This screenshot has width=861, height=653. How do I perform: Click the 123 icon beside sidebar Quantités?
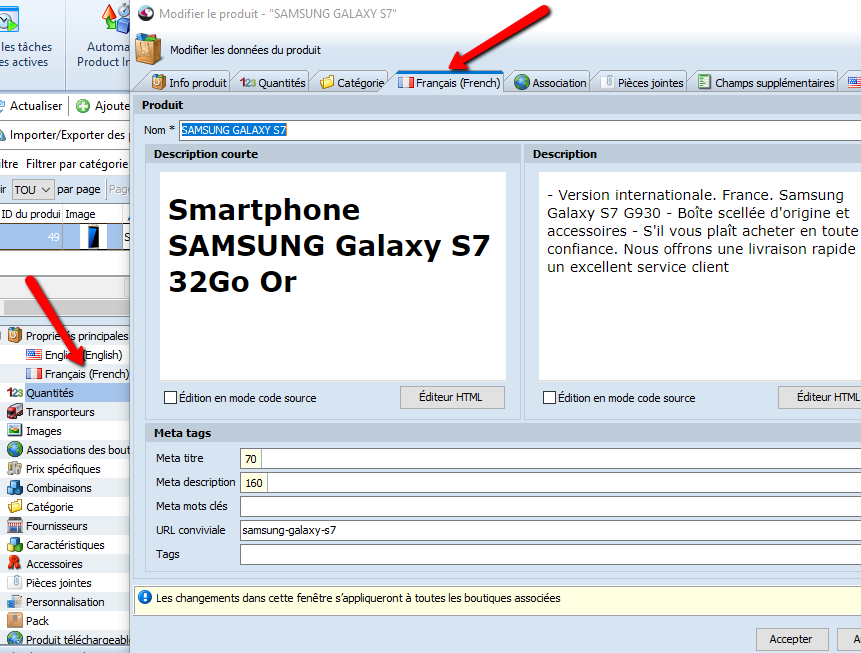click(15, 393)
